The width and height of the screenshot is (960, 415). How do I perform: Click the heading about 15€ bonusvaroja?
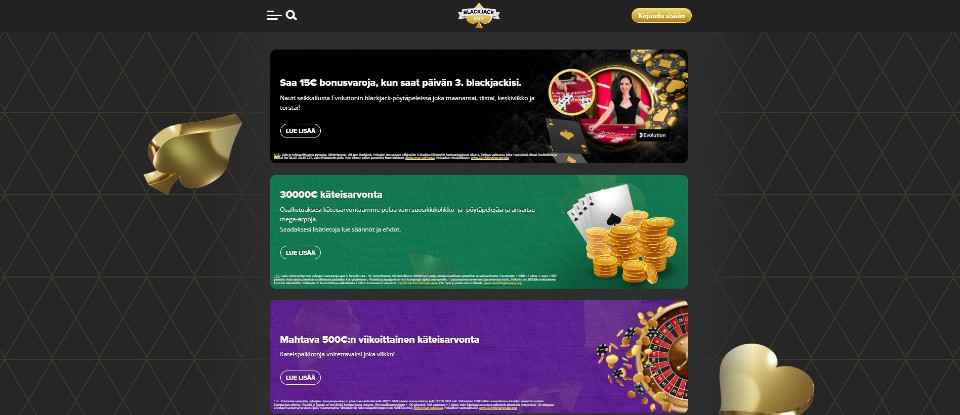pos(400,83)
